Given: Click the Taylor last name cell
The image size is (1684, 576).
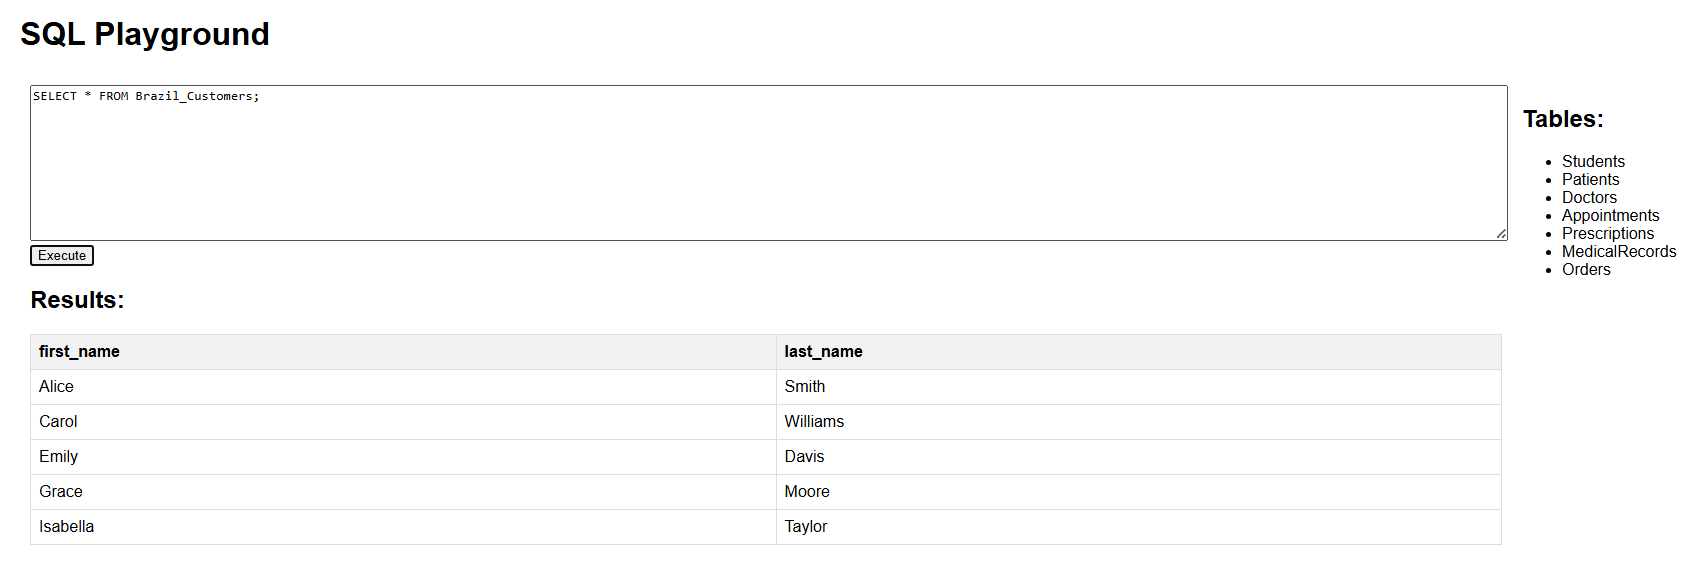Looking at the screenshot, I should tap(806, 527).
